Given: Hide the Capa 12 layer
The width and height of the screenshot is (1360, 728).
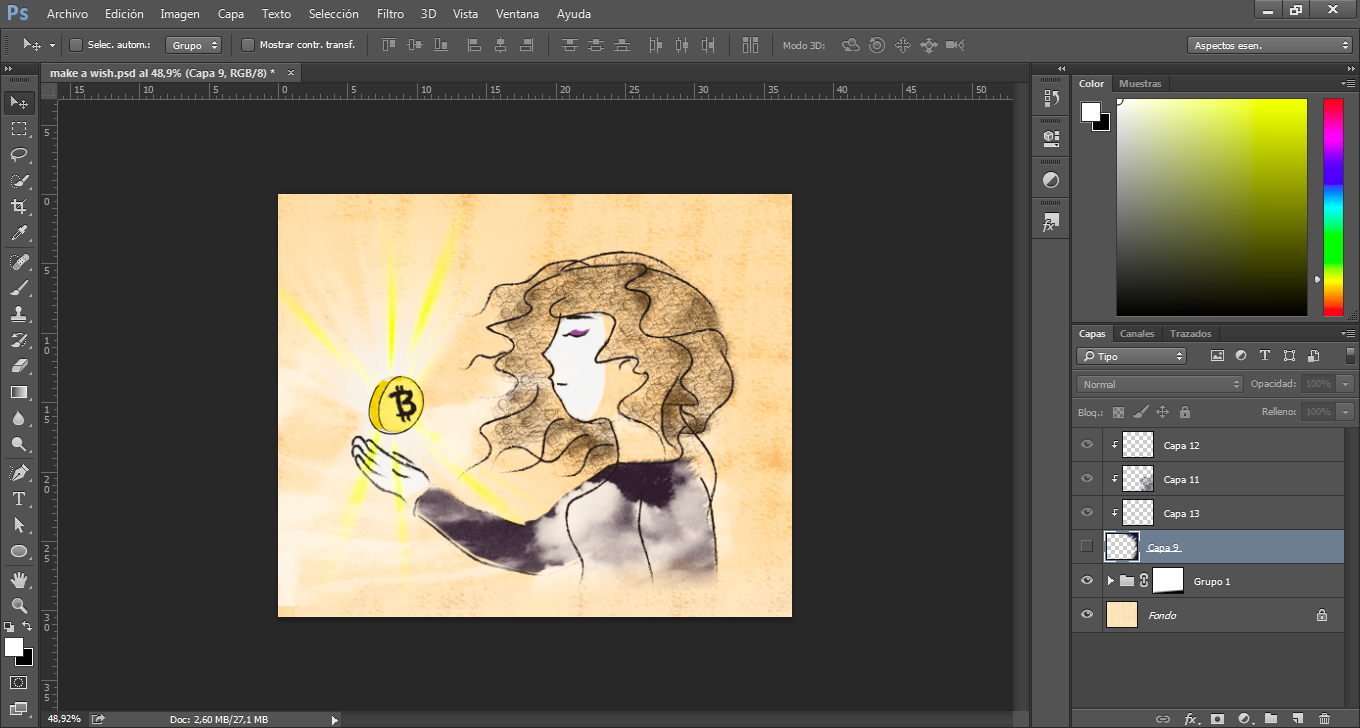Looking at the screenshot, I should 1087,445.
